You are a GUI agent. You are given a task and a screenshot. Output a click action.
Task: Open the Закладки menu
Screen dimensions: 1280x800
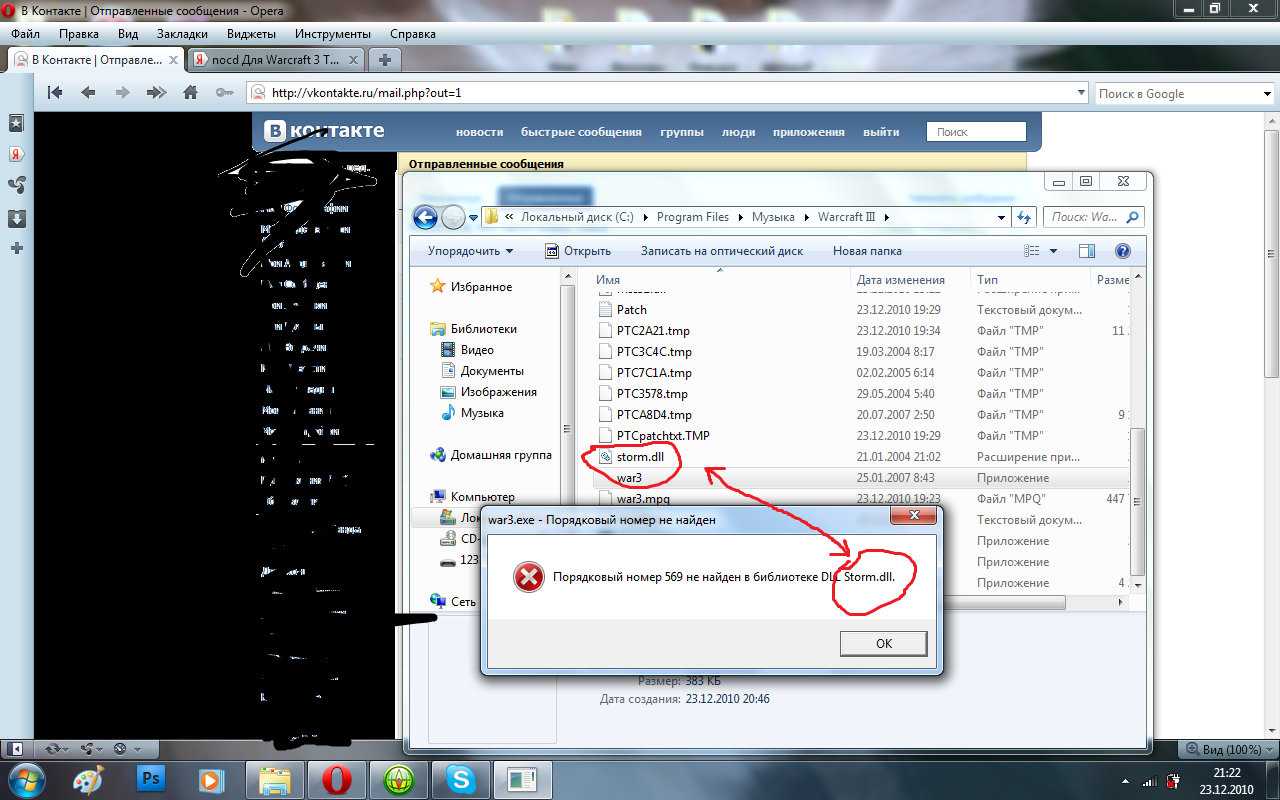click(182, 34)
